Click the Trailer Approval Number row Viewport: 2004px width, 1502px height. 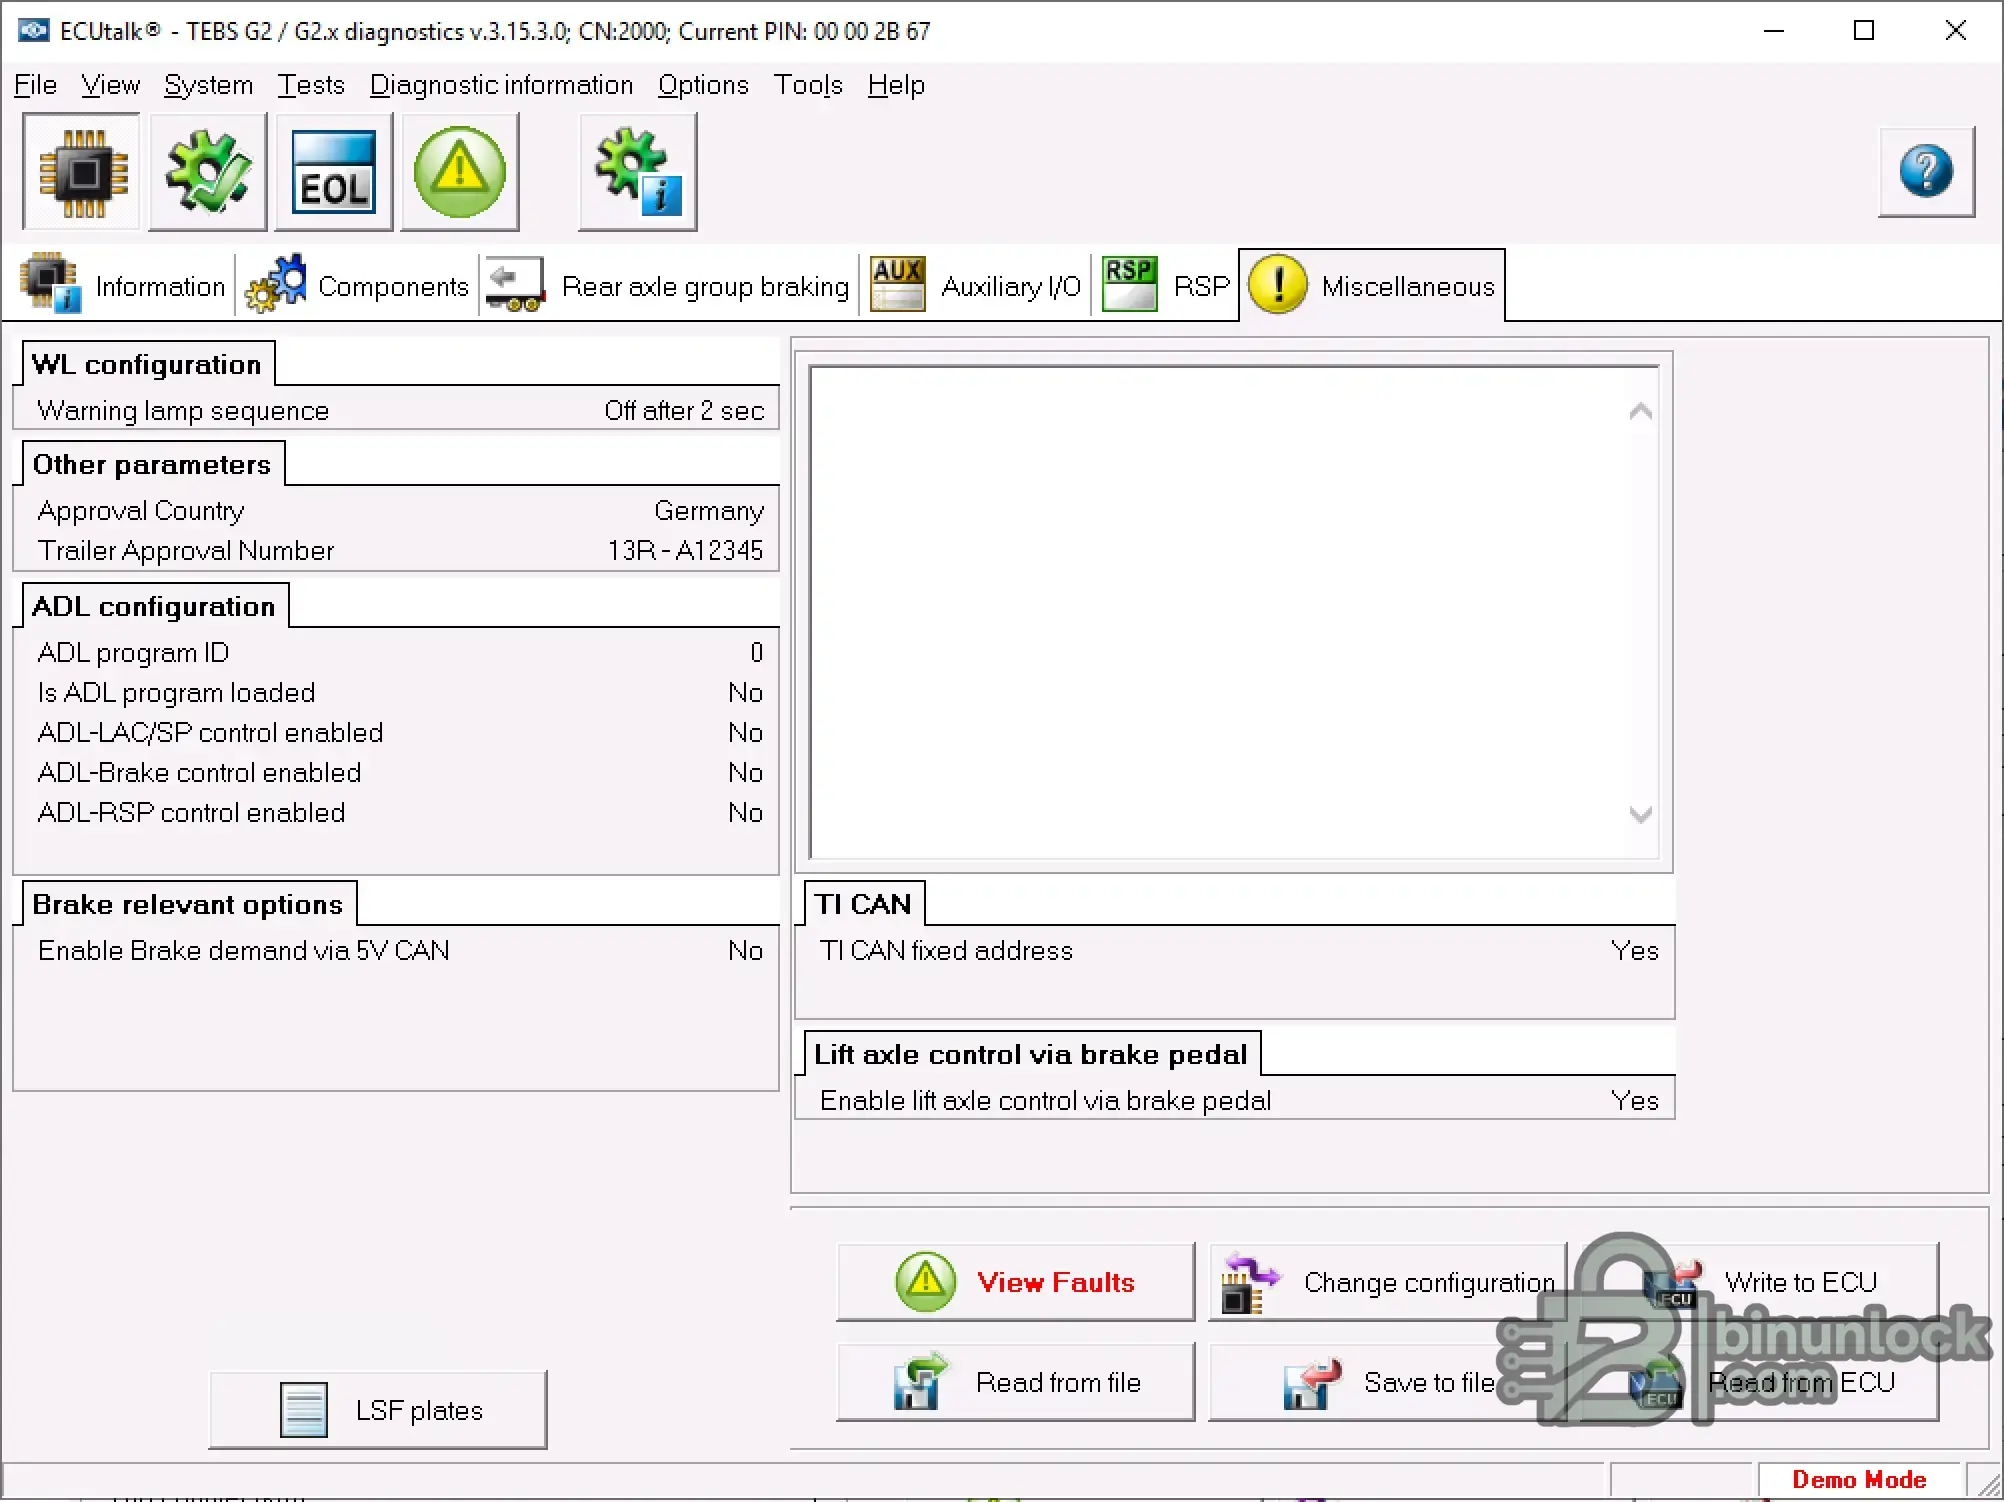(400, 550)
